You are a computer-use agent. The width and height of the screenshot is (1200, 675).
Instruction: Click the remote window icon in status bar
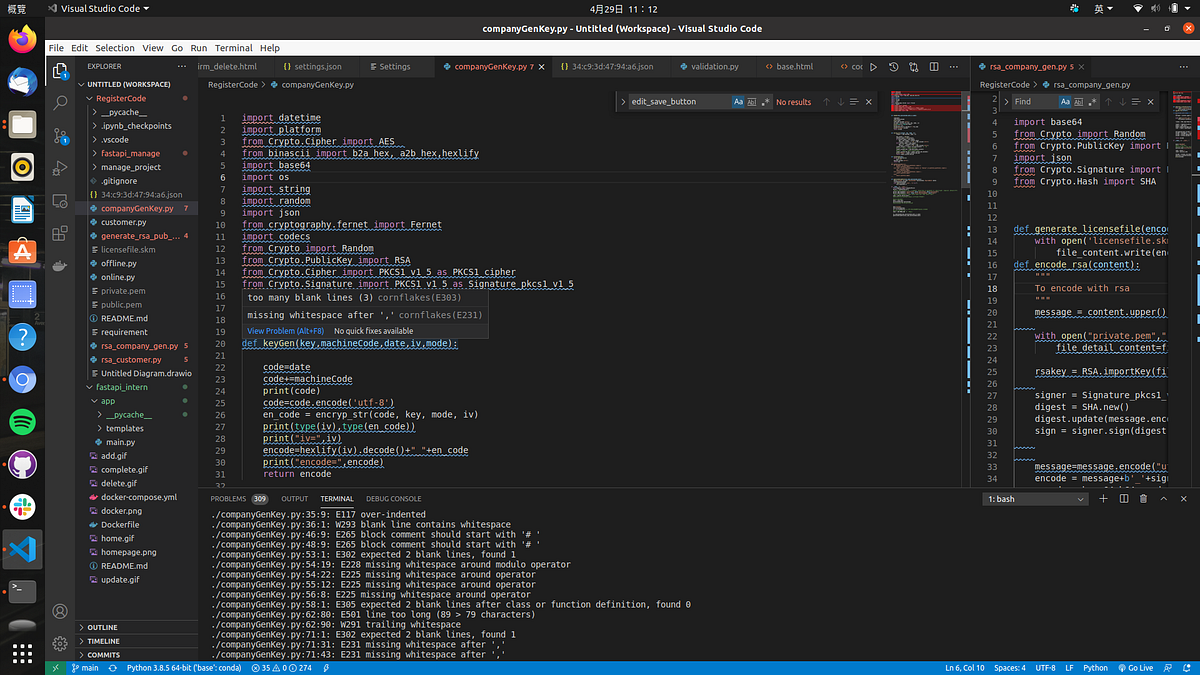(x=55, y=668)
